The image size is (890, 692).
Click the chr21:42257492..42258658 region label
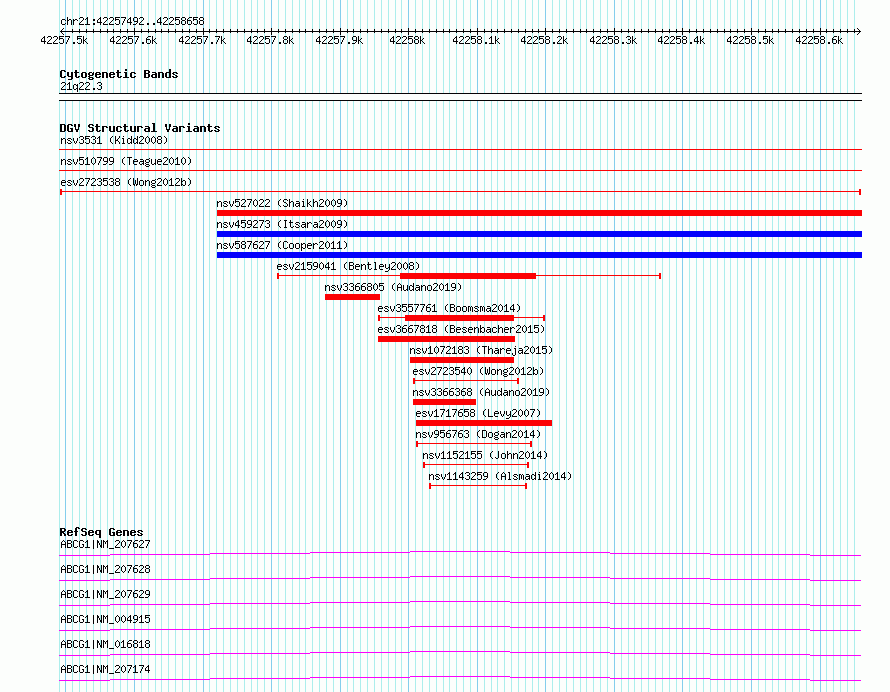(132, 21)
